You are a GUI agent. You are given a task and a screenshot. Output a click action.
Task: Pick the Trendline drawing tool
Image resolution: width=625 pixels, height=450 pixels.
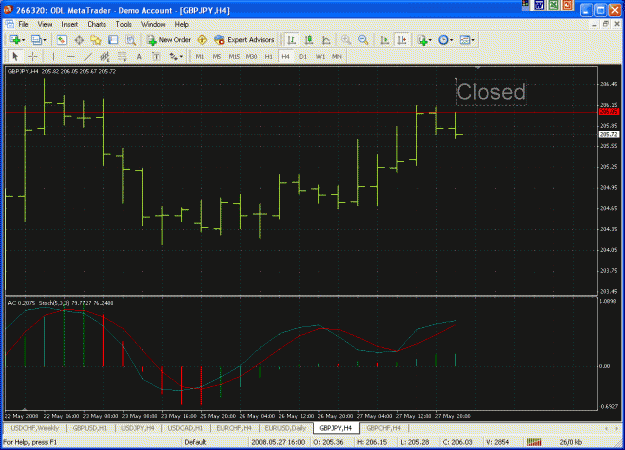[x=88, y=57]
